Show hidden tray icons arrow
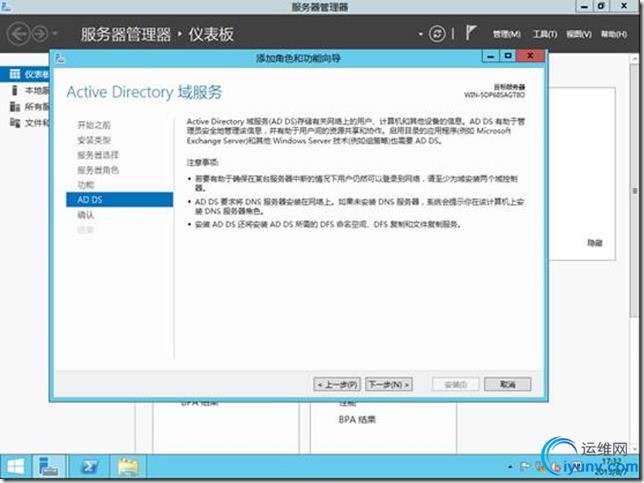644x483 pixels. [x=510, y=467]
